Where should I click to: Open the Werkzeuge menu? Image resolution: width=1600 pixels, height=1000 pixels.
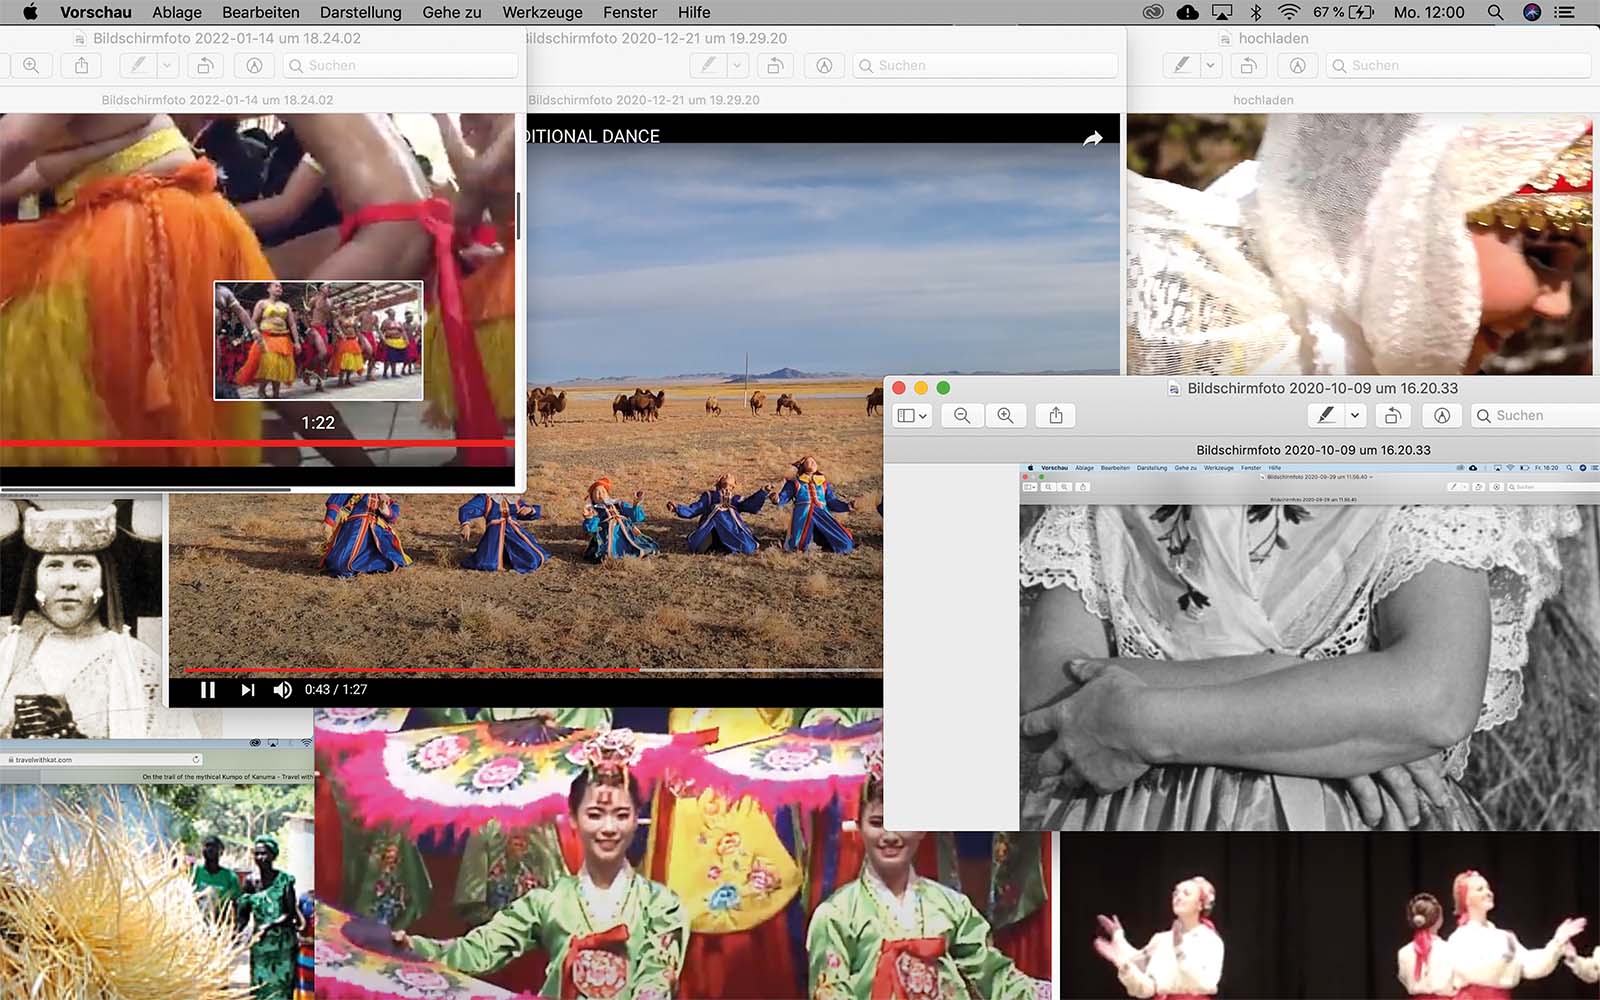pyautogui.click(x=542, y=12)
